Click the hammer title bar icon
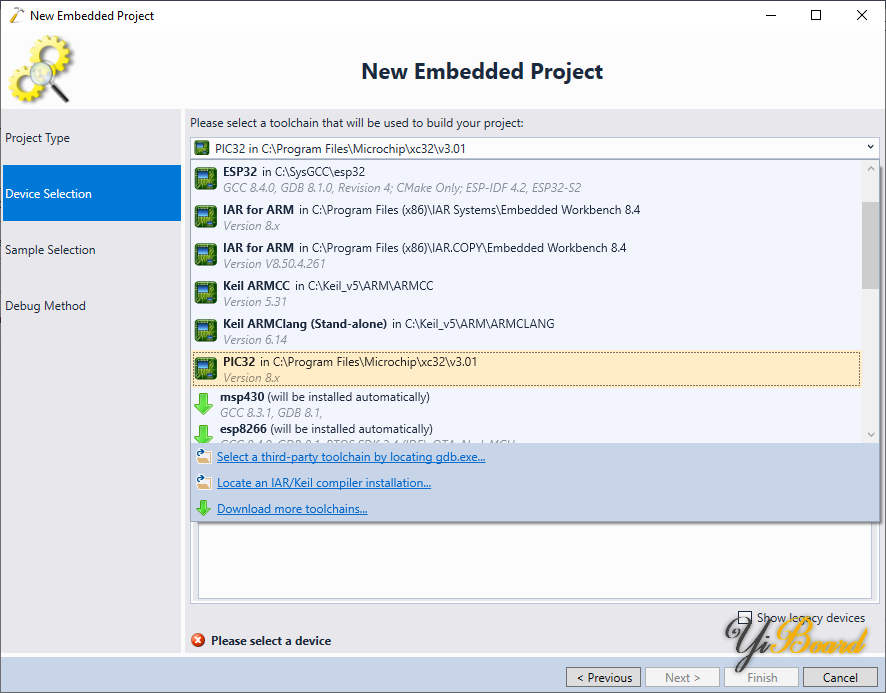886x693 pixels. pyautogui.click(x=17, y=15)
